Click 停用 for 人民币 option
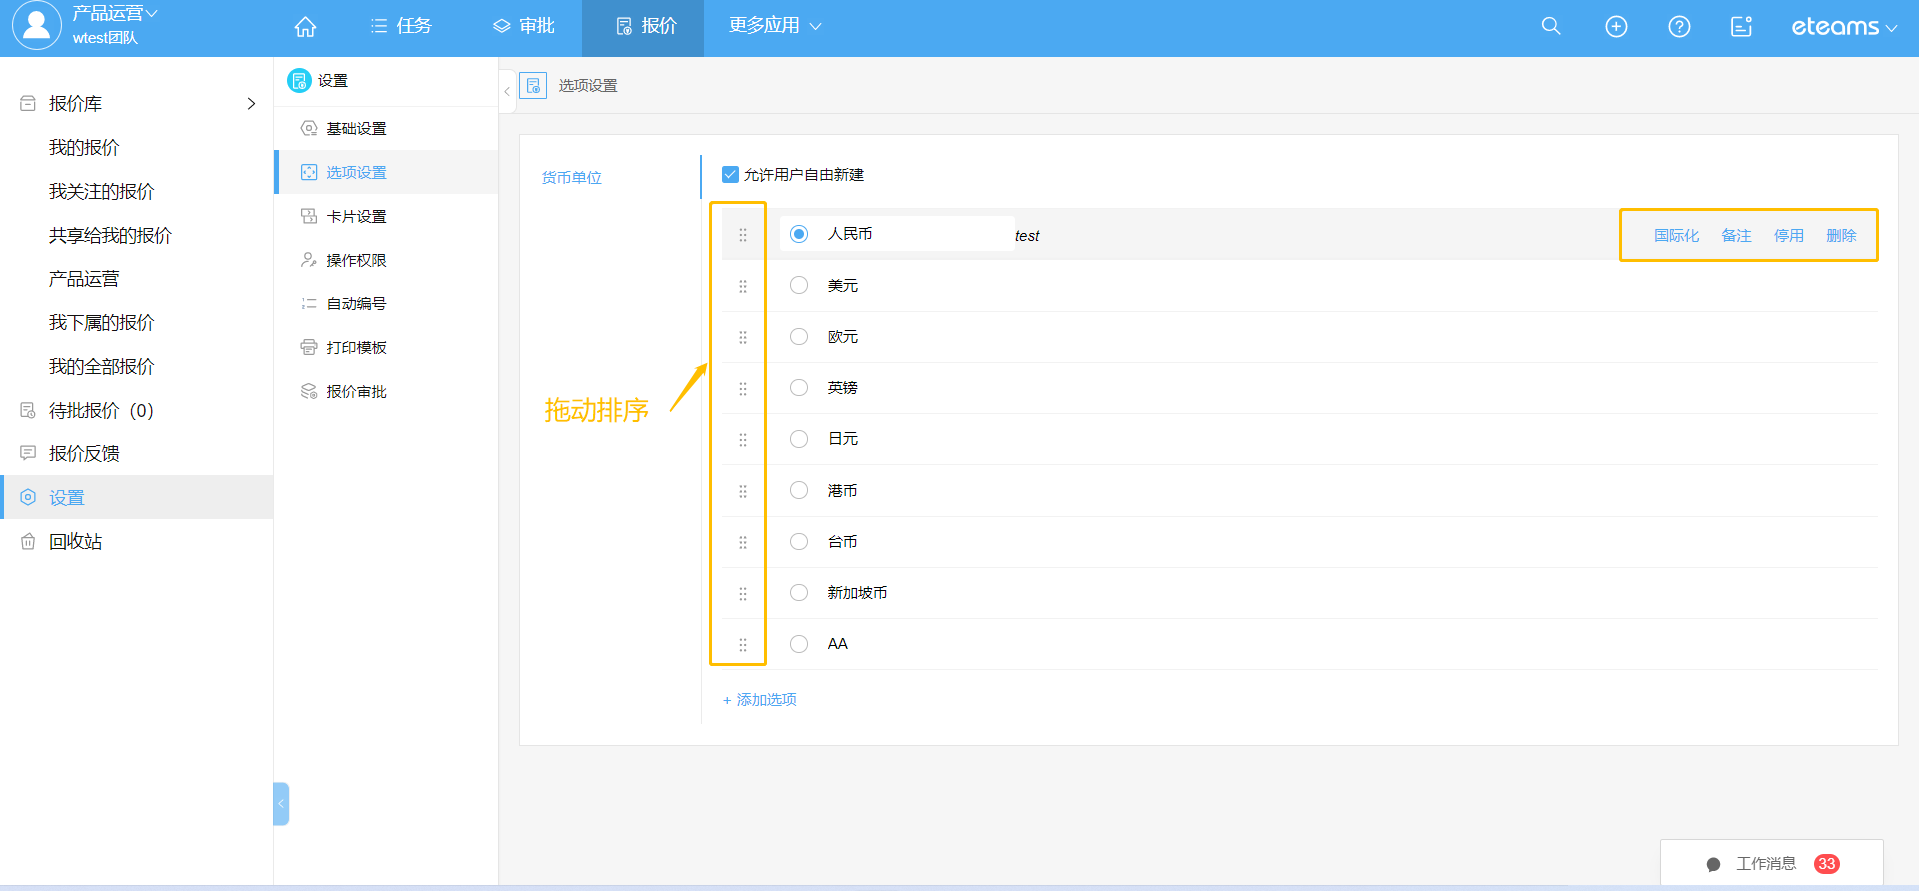 [1788, 236]
